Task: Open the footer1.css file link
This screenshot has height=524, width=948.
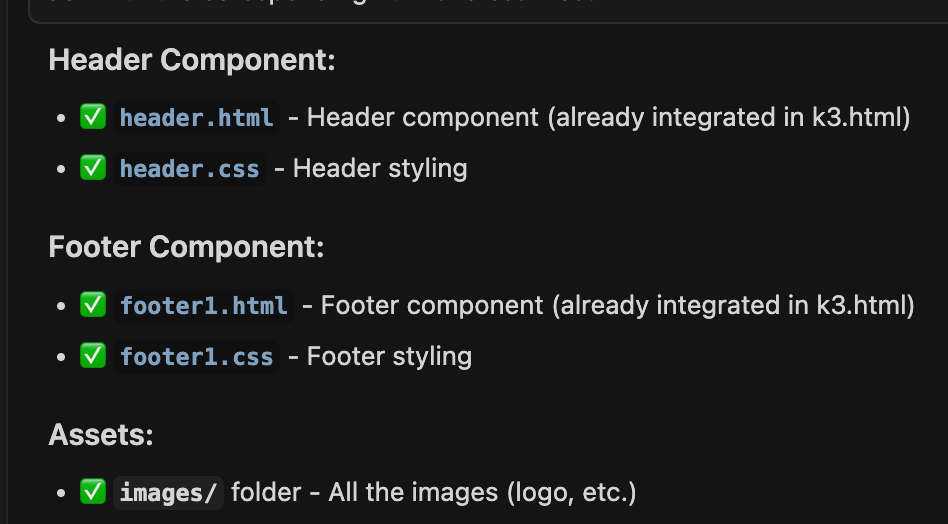Action: coord(196,355)
